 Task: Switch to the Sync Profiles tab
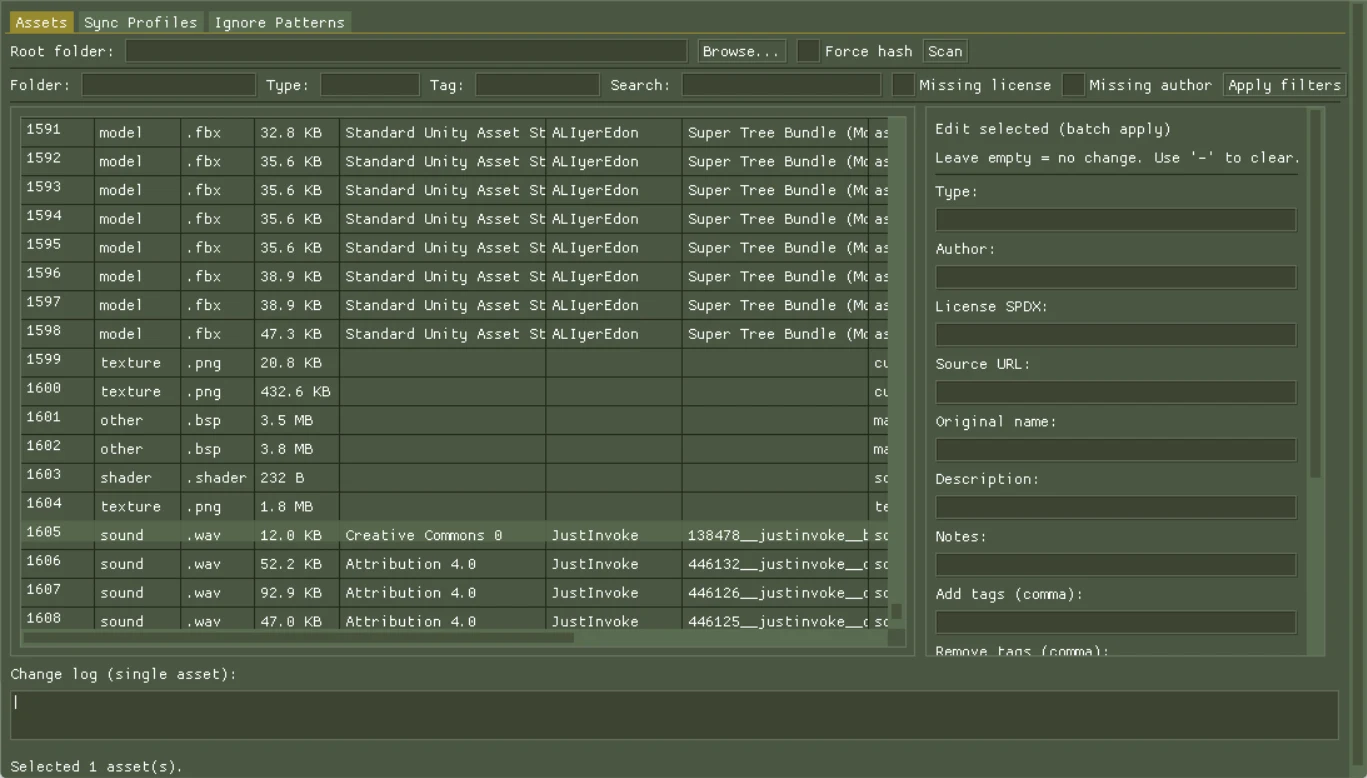click(x=141, y=22)
